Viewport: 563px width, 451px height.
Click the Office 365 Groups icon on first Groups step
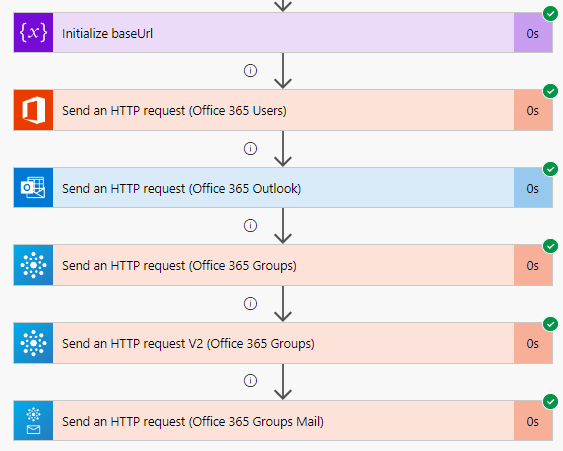[x=33, y=265]
